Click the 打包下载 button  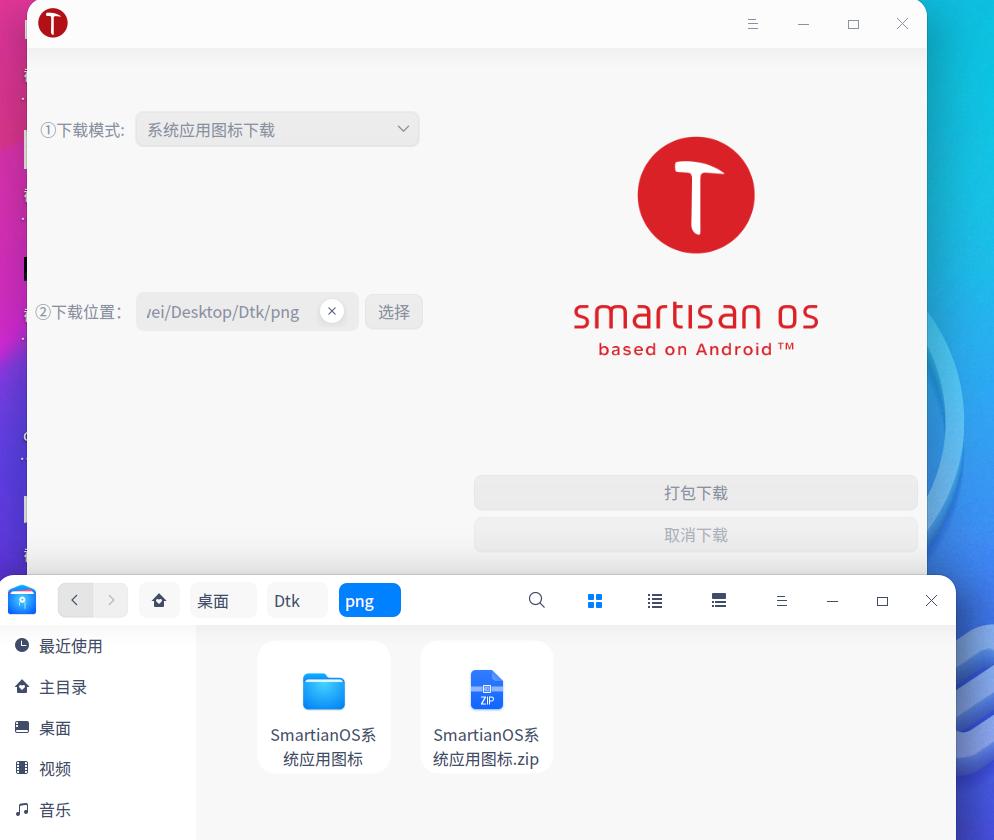pyautogui.click(x=695, y=493)
